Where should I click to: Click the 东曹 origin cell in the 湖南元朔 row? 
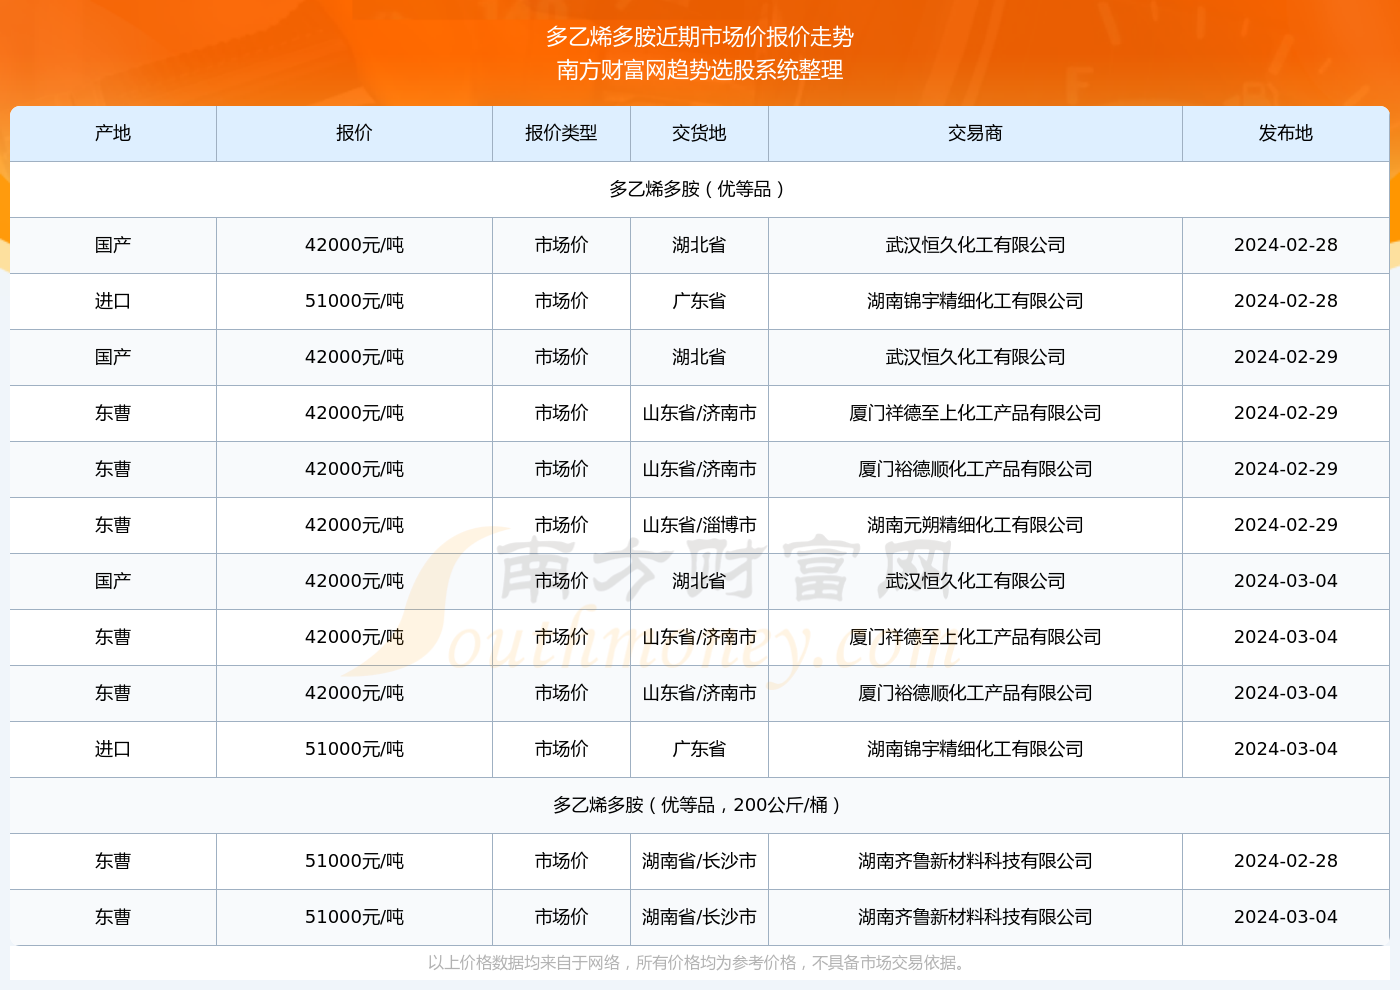click(x=113, y=525)
